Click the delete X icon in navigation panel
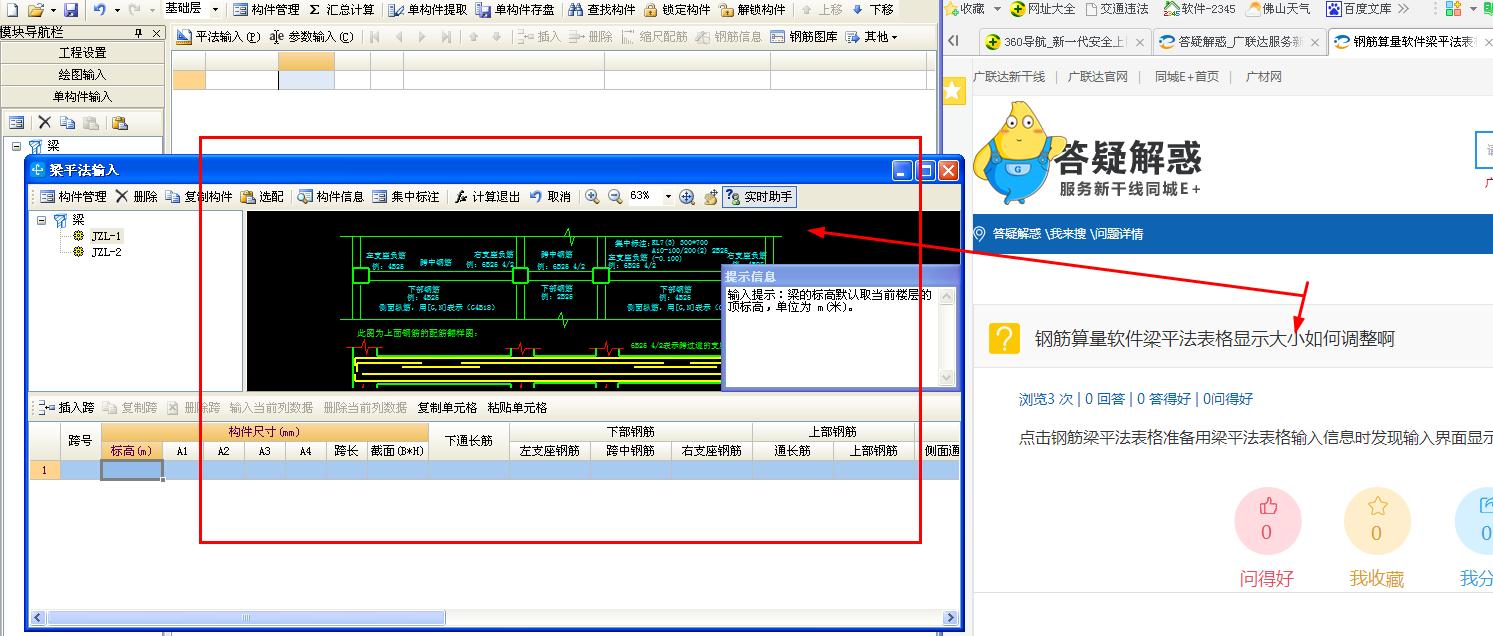 click(44, 122)
